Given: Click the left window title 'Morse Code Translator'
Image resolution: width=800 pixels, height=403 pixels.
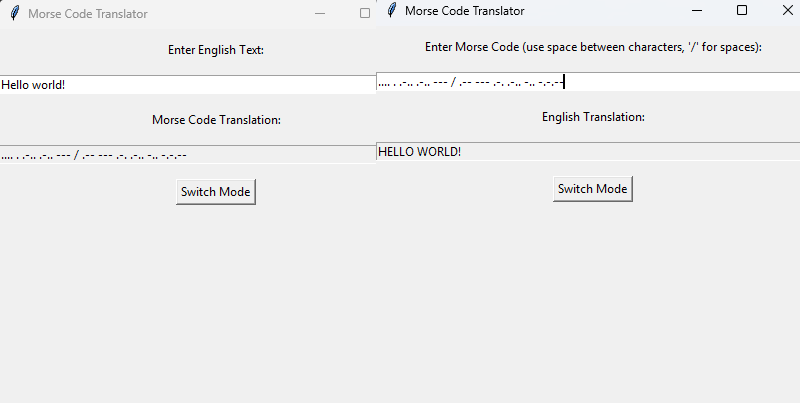Looking at the screenshot, I should [x=88, y=14].
